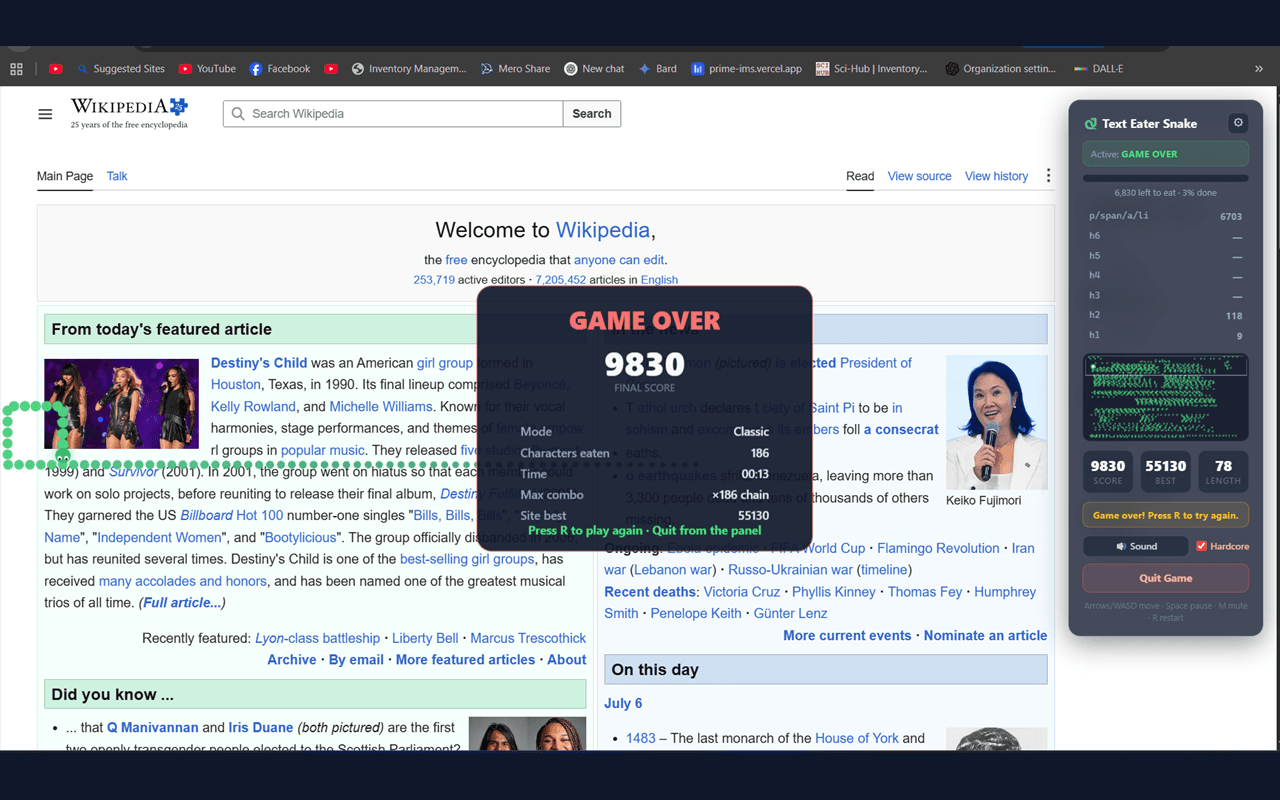
Task: Open the Archive link
Action: click(291, 660)
